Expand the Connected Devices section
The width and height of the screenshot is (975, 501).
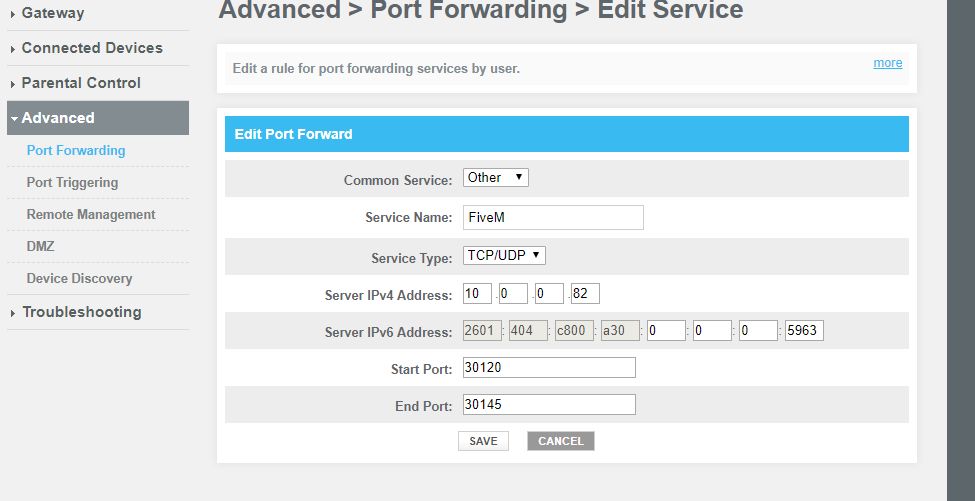coord(98,48)
